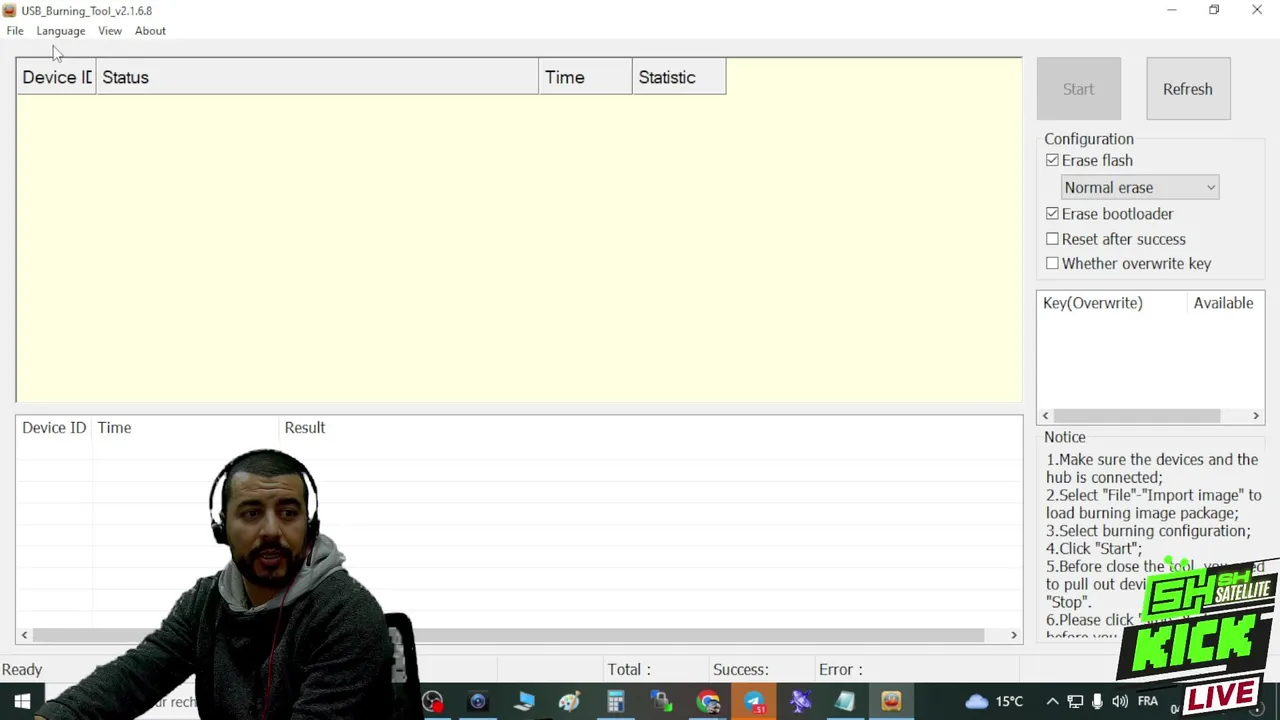Open the View menu
Image resolution: width=1280 pixels, height=720 pixels.
110,31
